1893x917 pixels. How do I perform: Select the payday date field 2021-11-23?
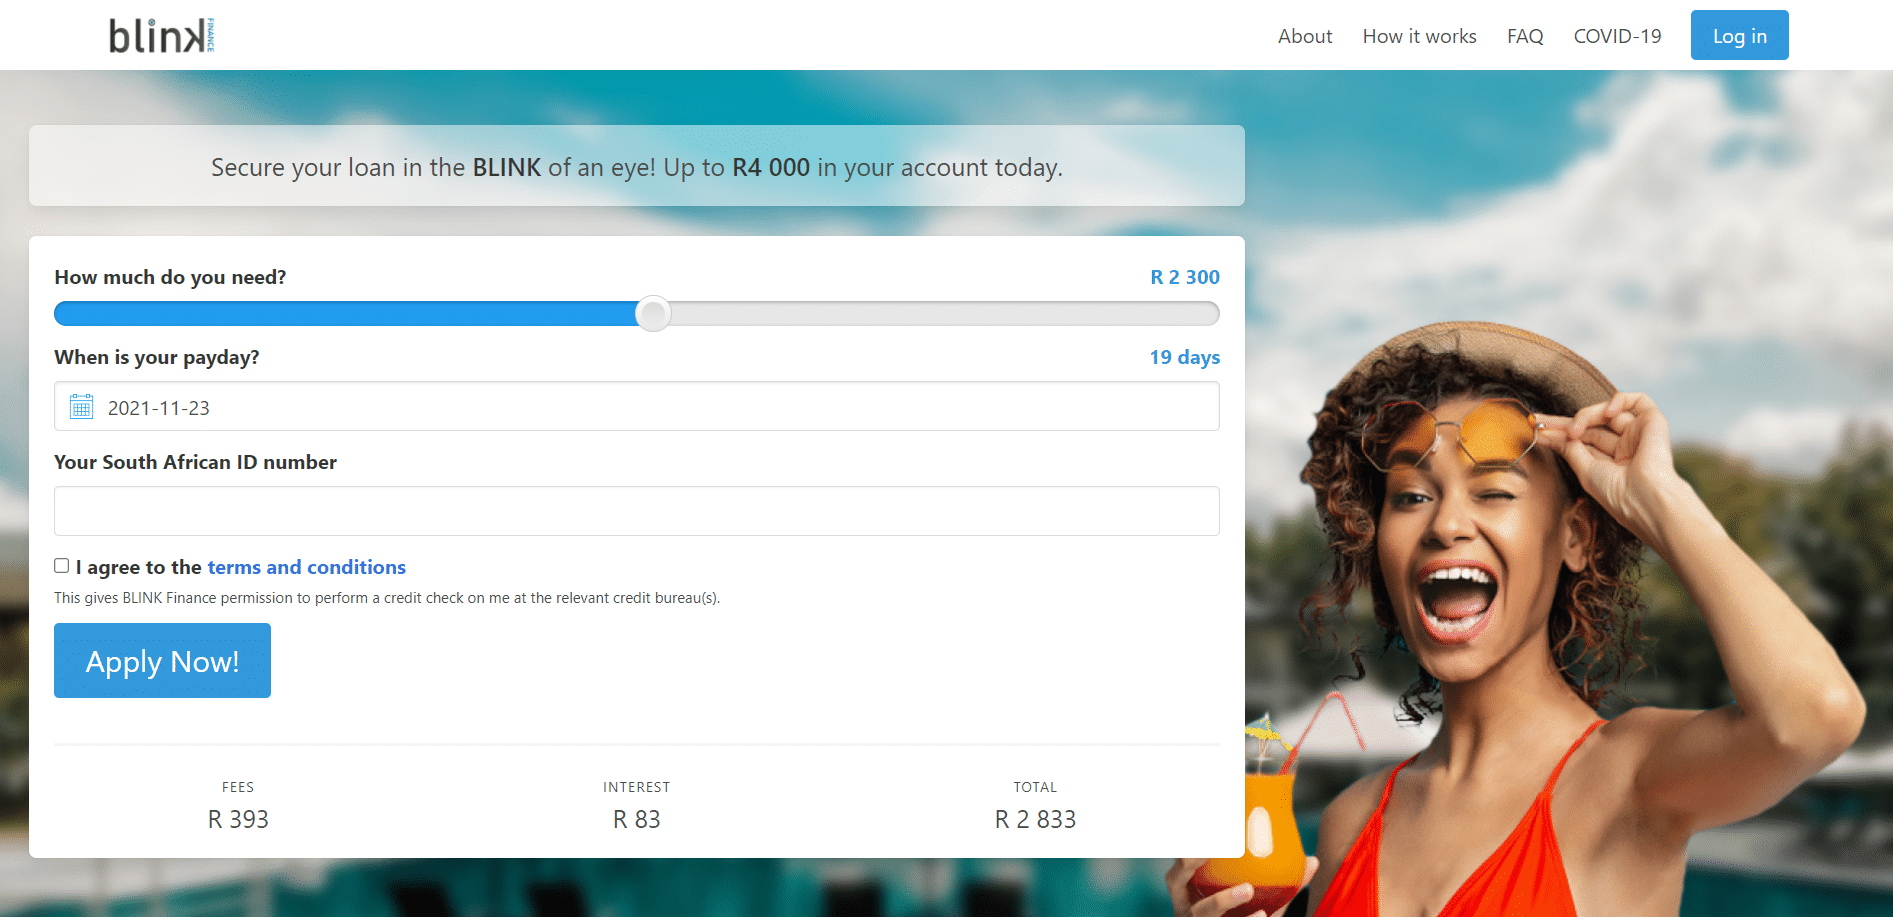(637, 406)
